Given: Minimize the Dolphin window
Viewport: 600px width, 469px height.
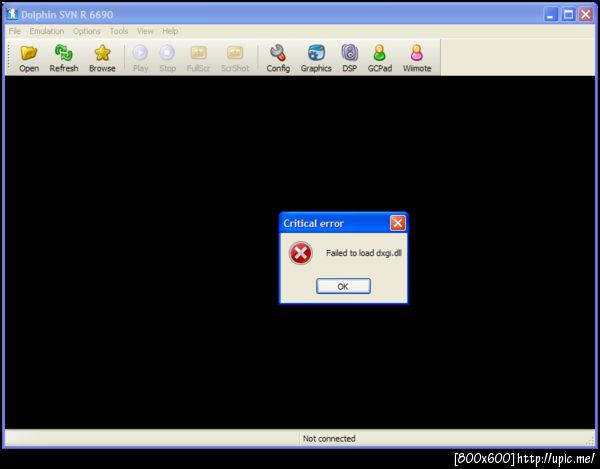Looking at the screenshot, I should pyautogui.click(x=551, y=15).
